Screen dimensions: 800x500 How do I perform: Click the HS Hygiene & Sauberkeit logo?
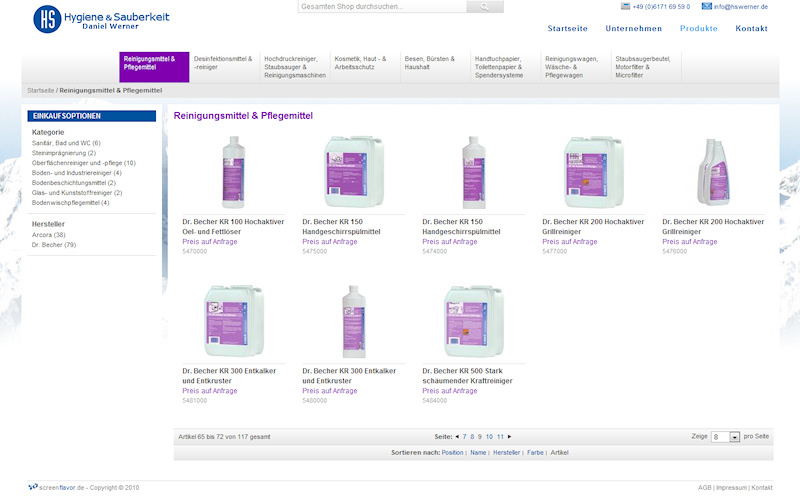pos(101,19)
